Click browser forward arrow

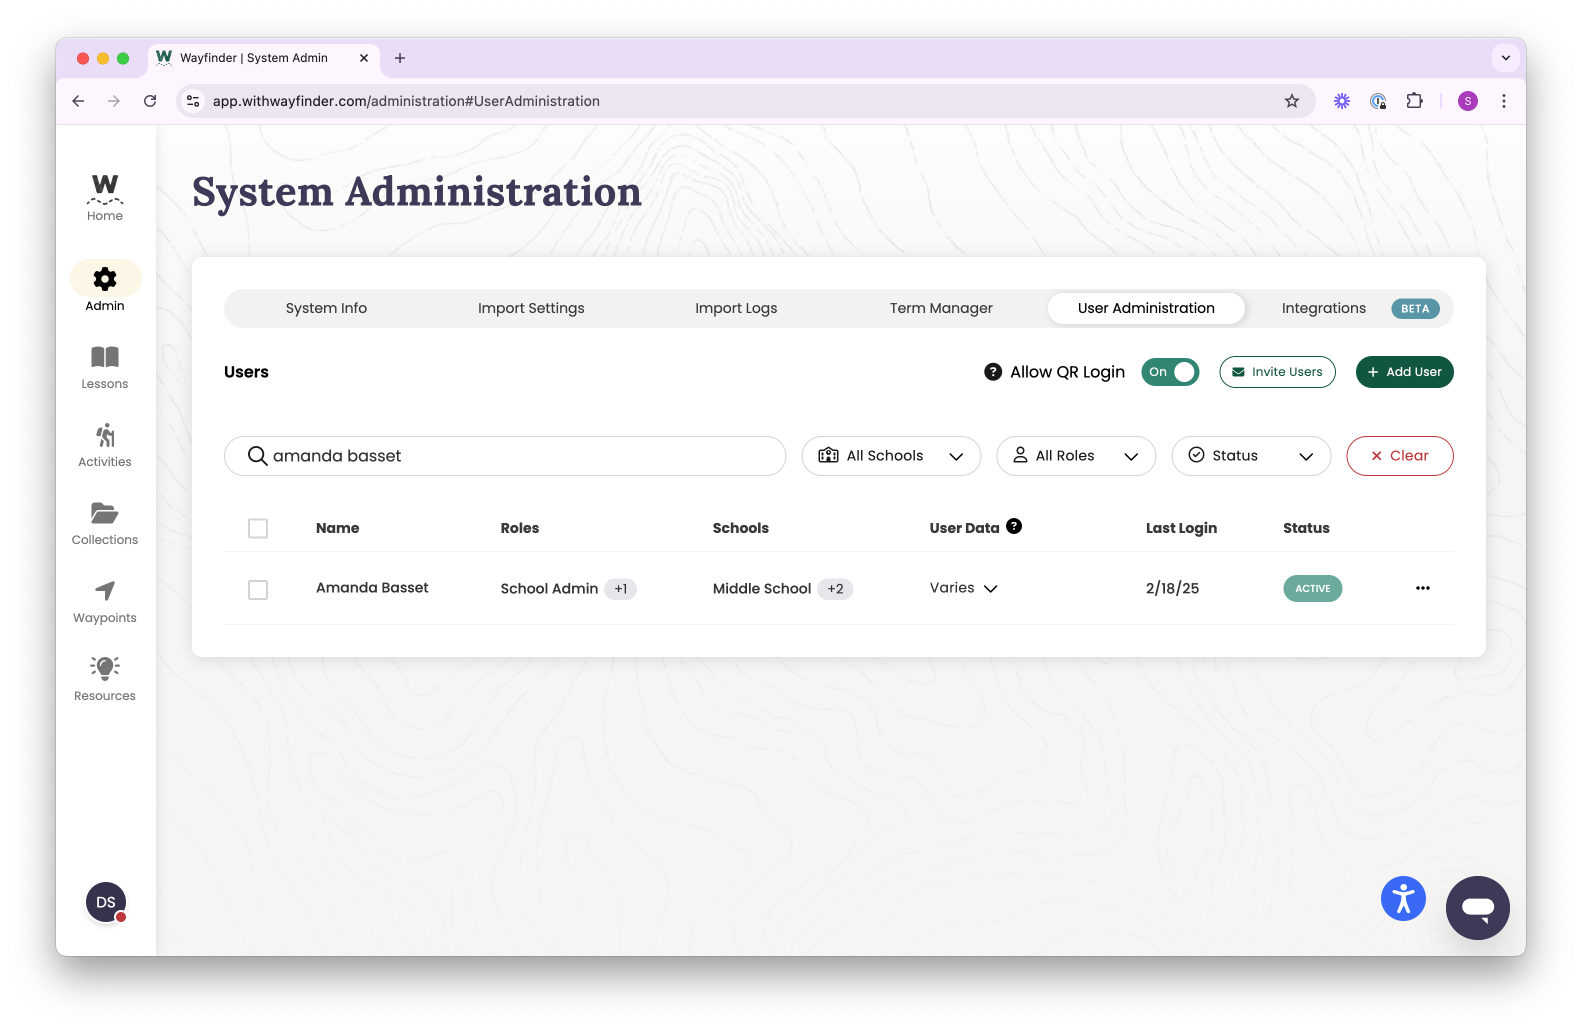coord(114,101)
